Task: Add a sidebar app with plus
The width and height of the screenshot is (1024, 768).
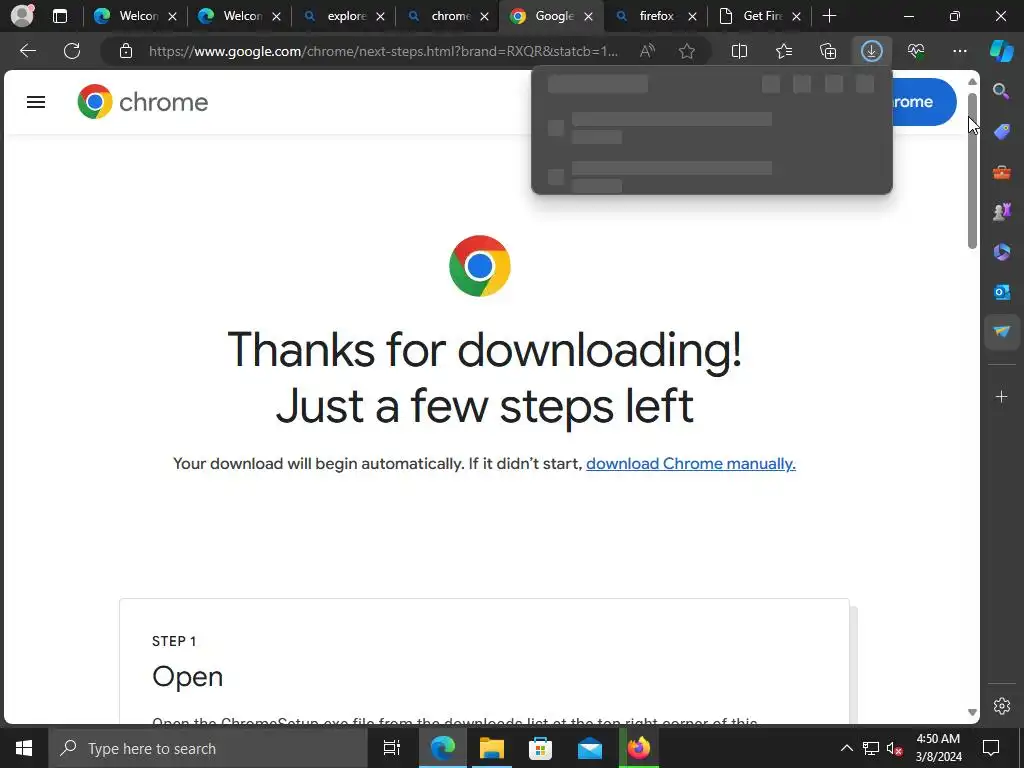Action: (1001, 396)
